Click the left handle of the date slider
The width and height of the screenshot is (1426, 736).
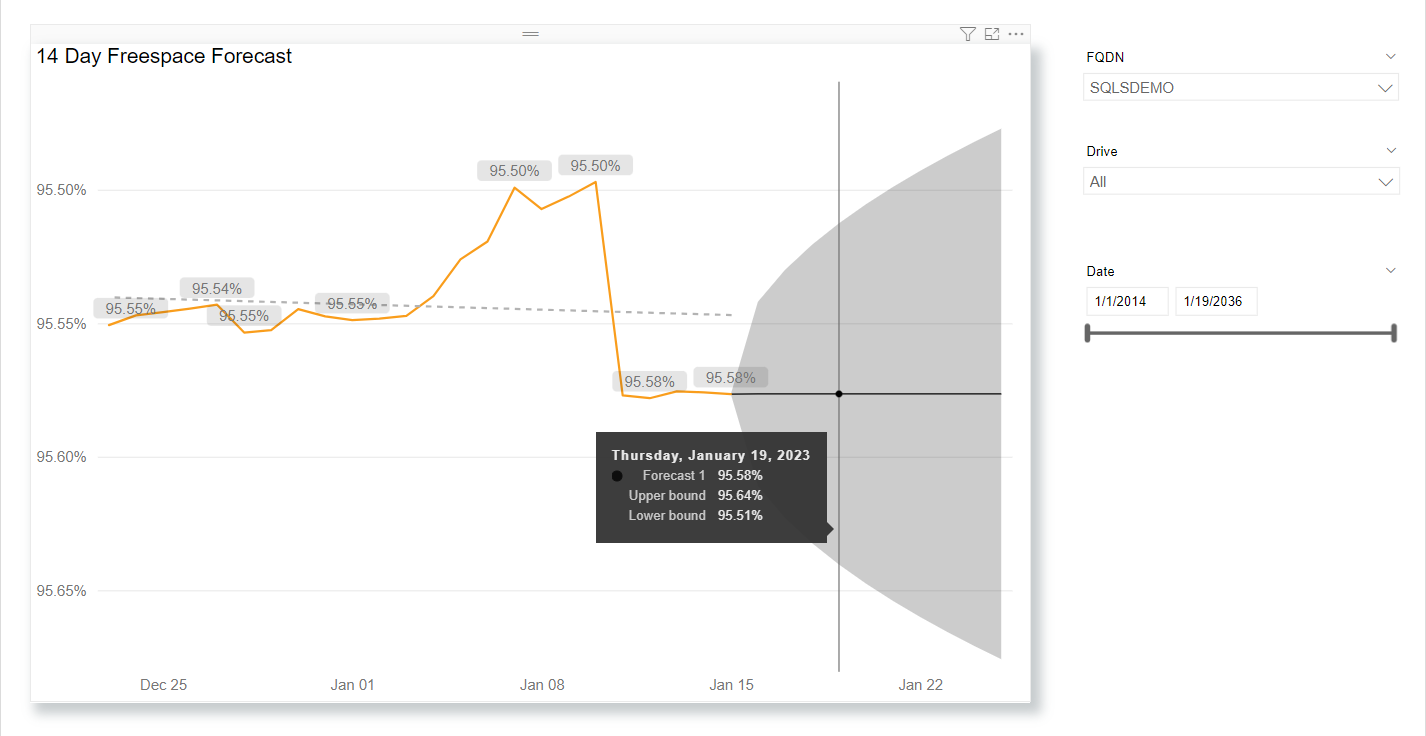[x=1088, y=333]
